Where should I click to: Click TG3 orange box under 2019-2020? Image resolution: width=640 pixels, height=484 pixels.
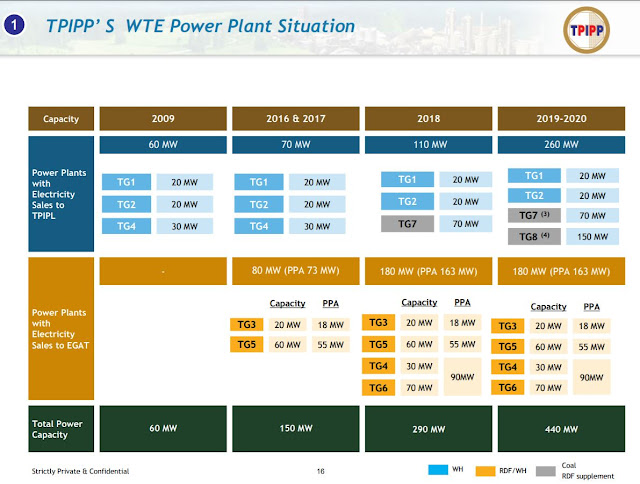pyautogui.click(x=507, y=326)
